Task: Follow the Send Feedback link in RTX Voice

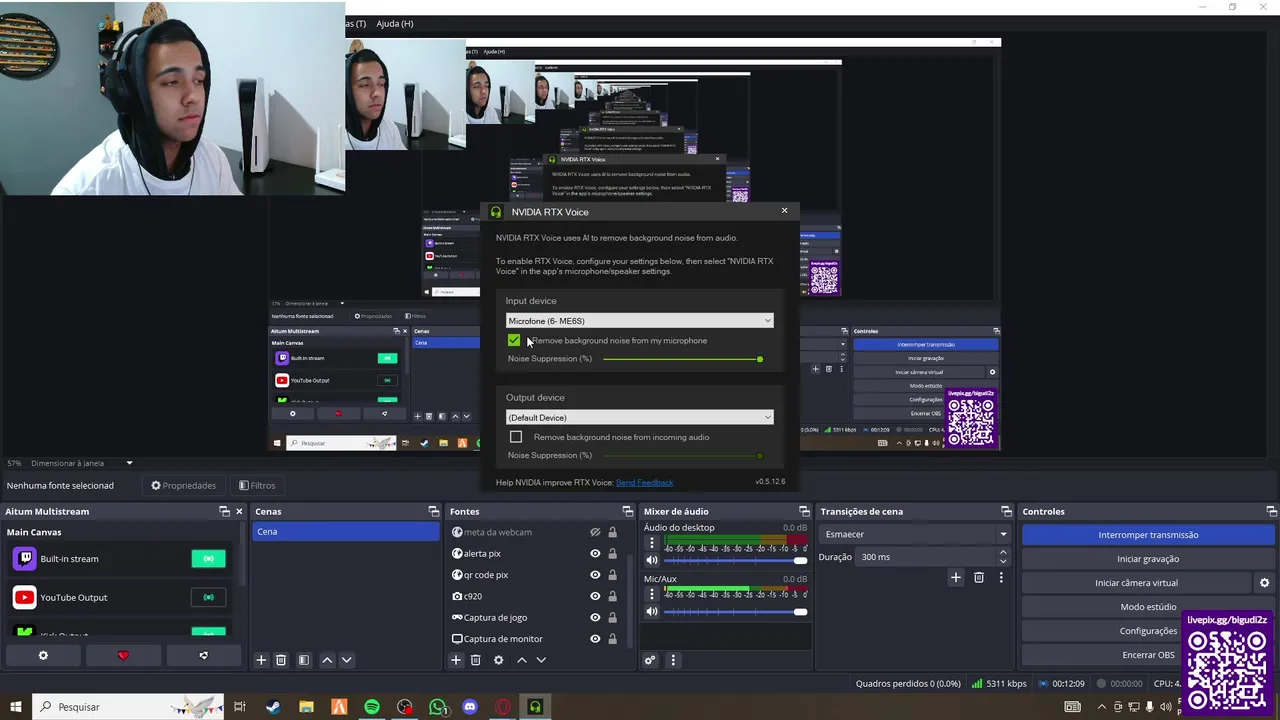Action: point(644,482)
